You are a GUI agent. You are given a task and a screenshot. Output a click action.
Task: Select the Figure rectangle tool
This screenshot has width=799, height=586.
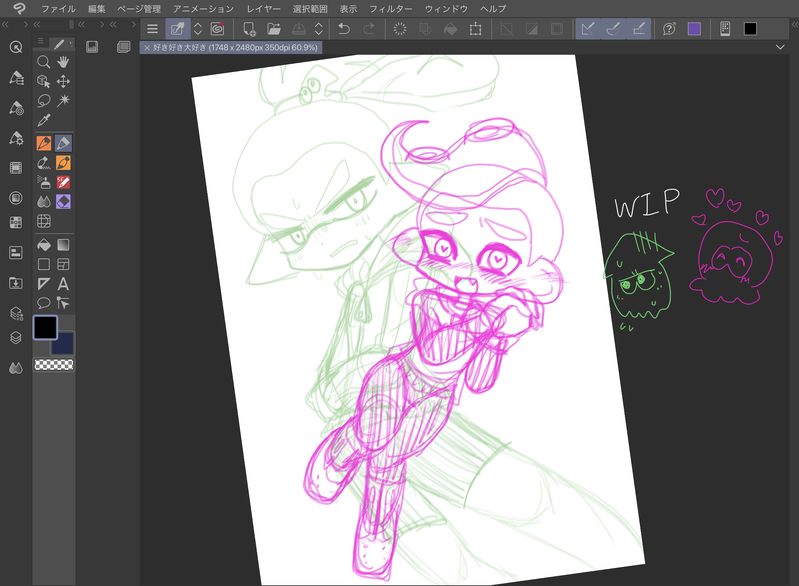point(44,264)
